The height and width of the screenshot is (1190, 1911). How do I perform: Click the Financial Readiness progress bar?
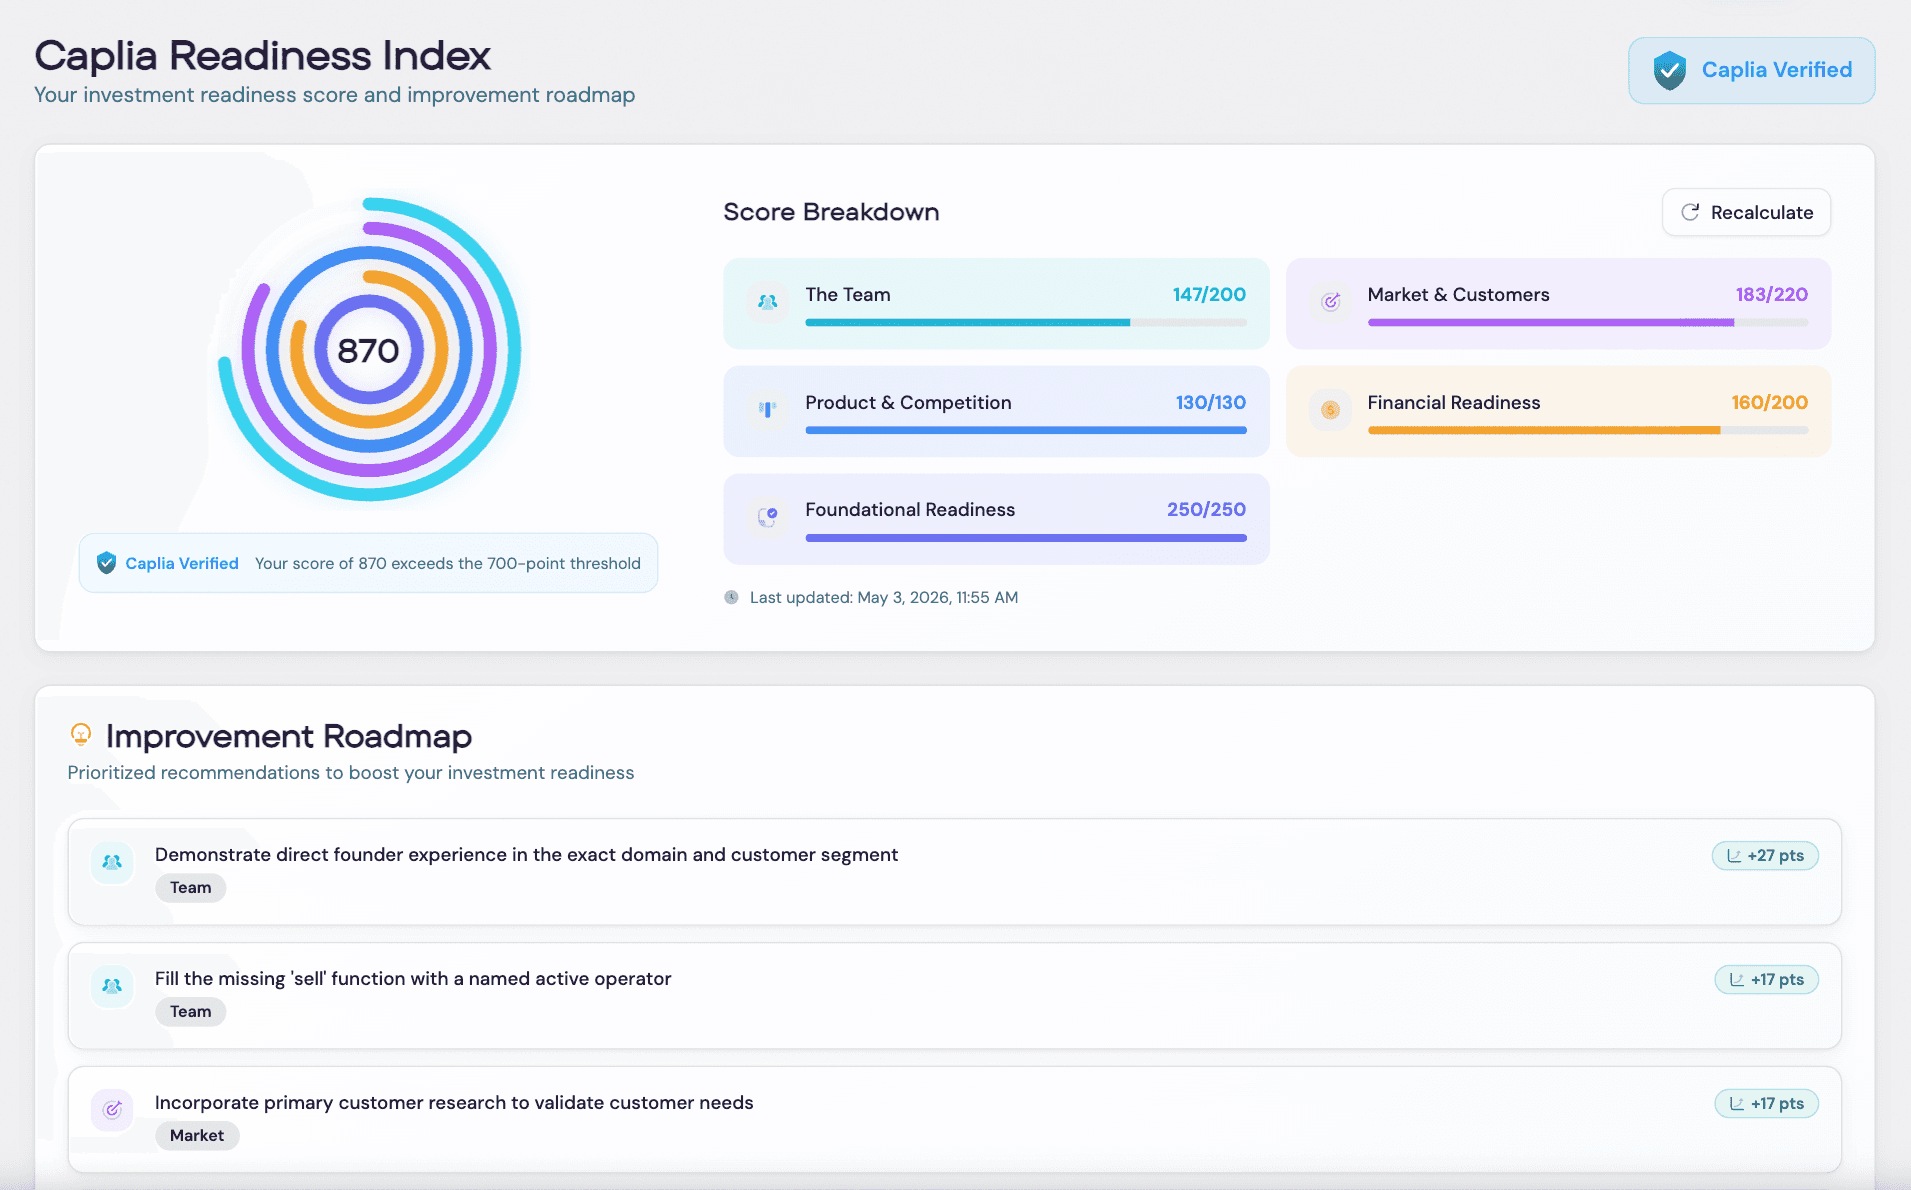(1588, 430)
